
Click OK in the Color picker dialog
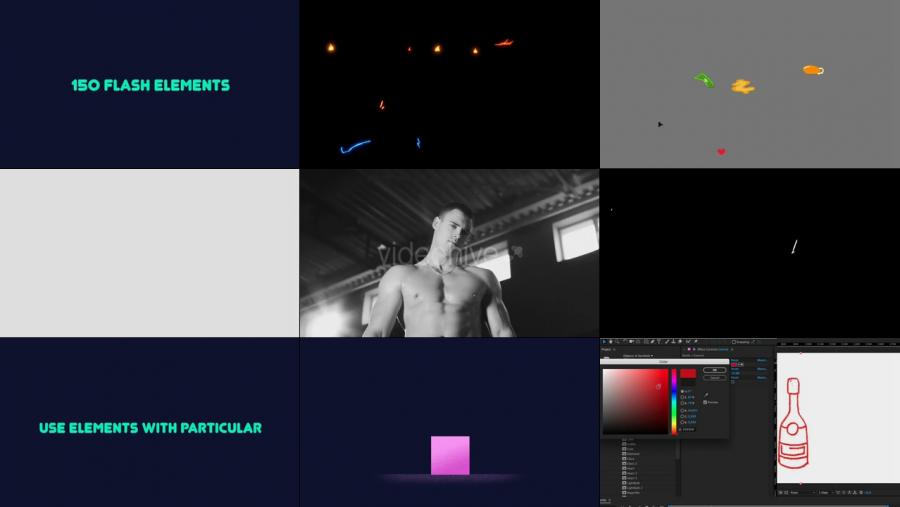pyautogui.click(x=714, y=370)
